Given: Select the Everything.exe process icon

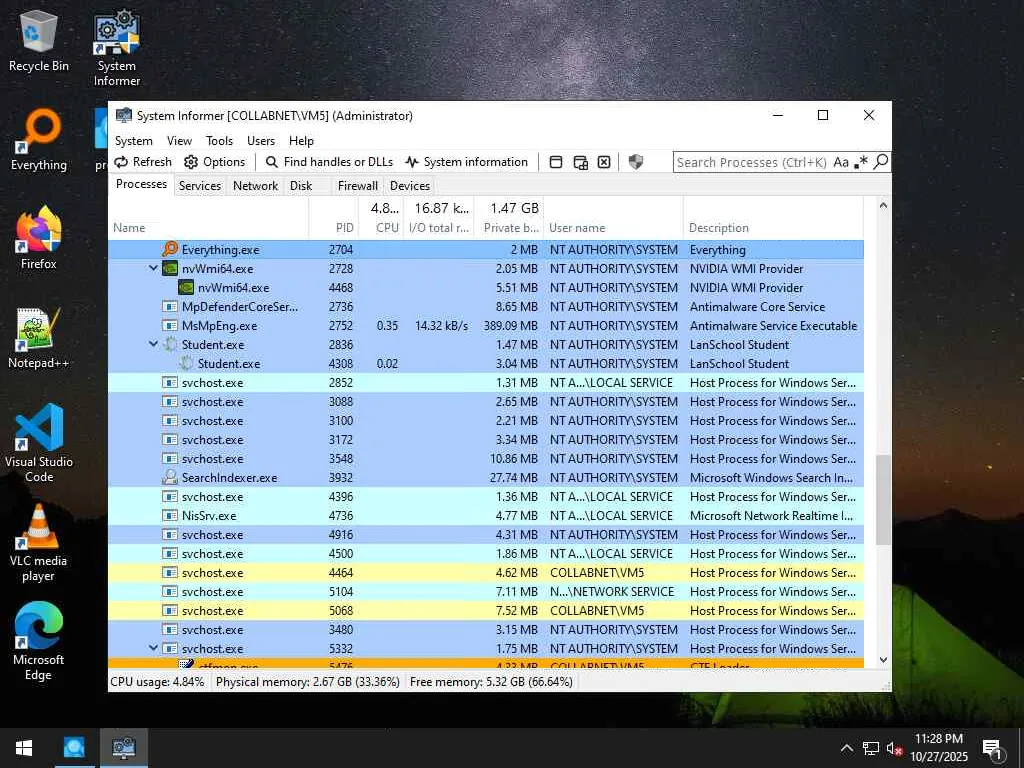Looking at the screenshot, I should (x=170, y=249).
